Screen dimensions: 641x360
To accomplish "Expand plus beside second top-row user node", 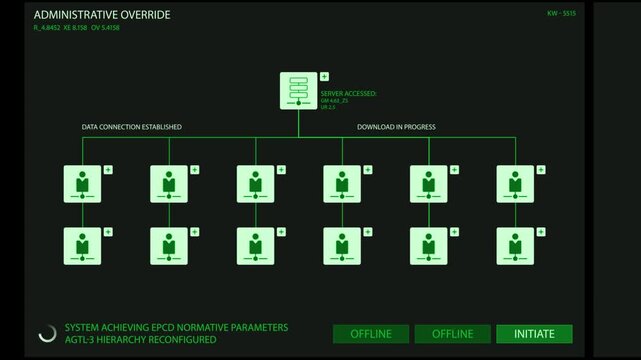I will (x=195, y=170).
